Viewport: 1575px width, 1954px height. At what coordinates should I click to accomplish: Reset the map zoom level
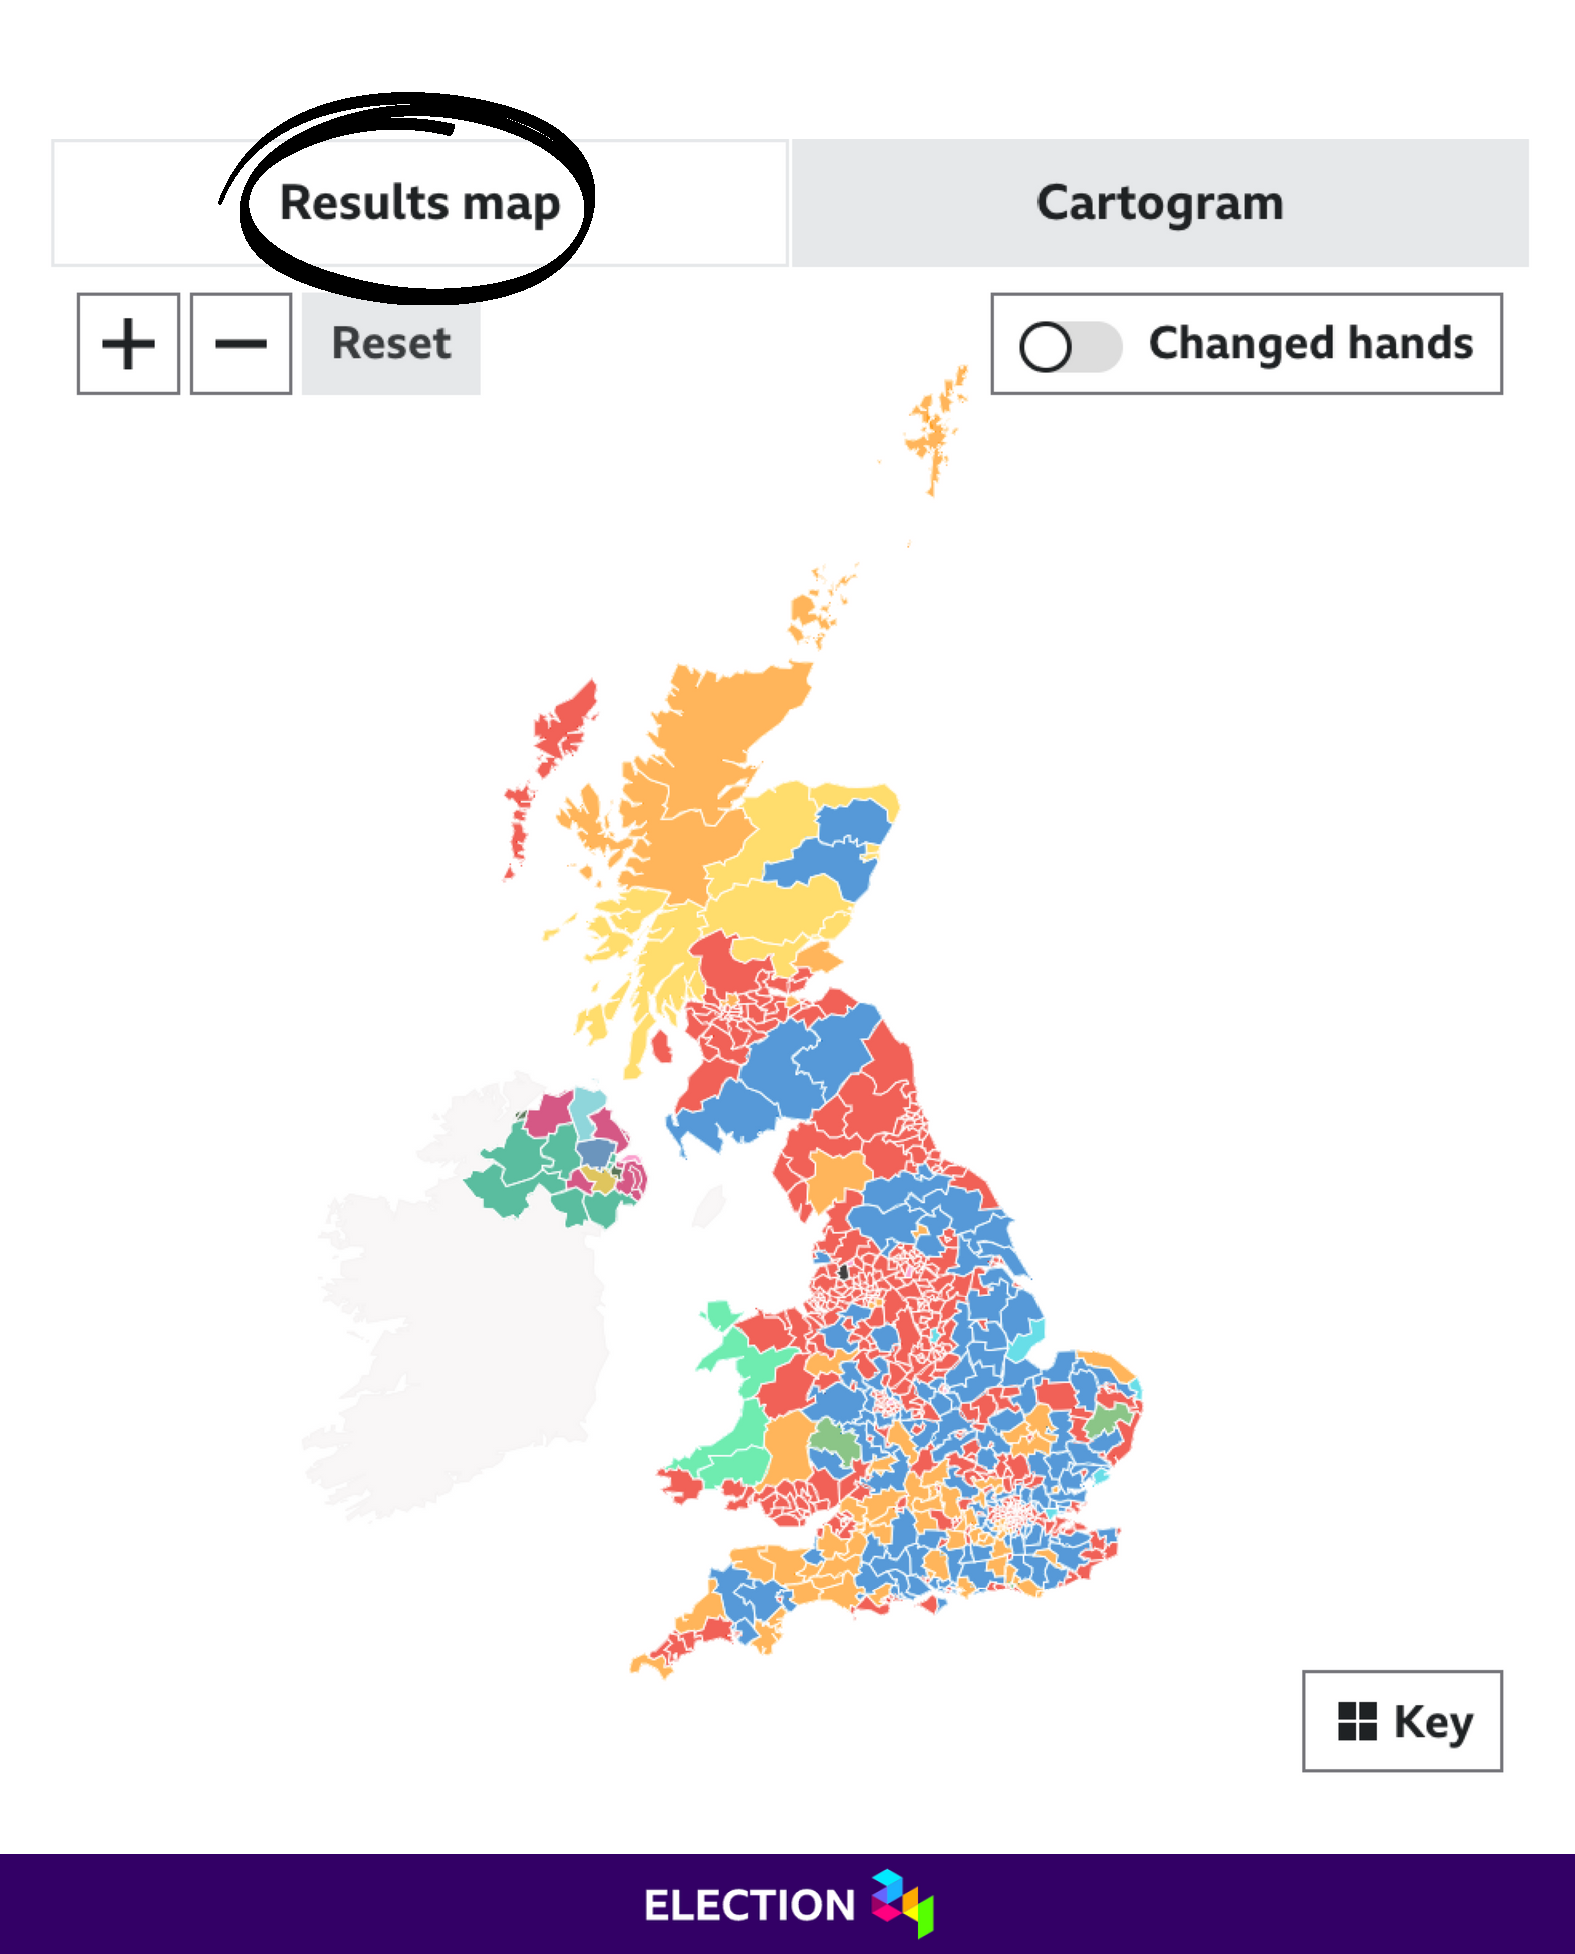391,344
